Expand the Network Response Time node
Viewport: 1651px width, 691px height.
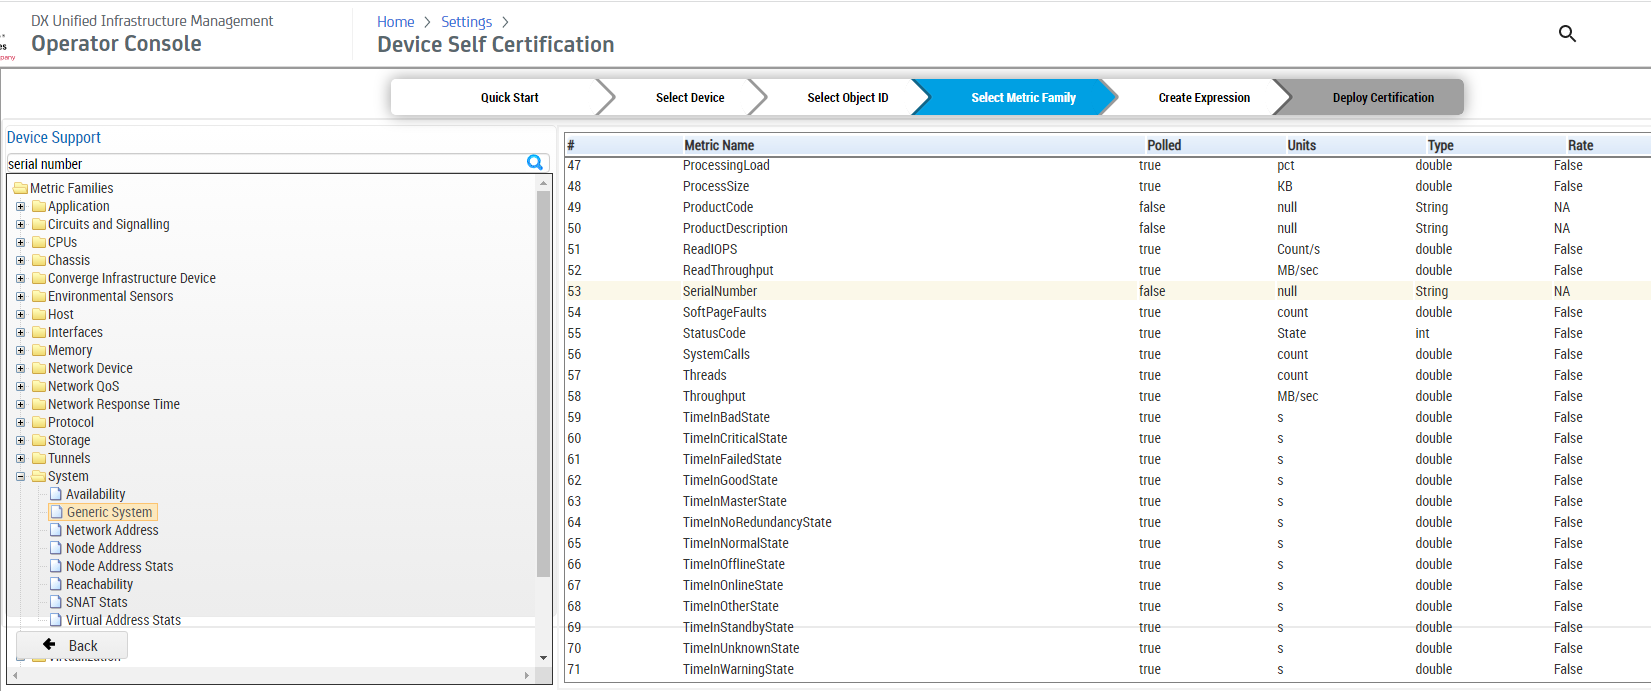tap(20, 404)
